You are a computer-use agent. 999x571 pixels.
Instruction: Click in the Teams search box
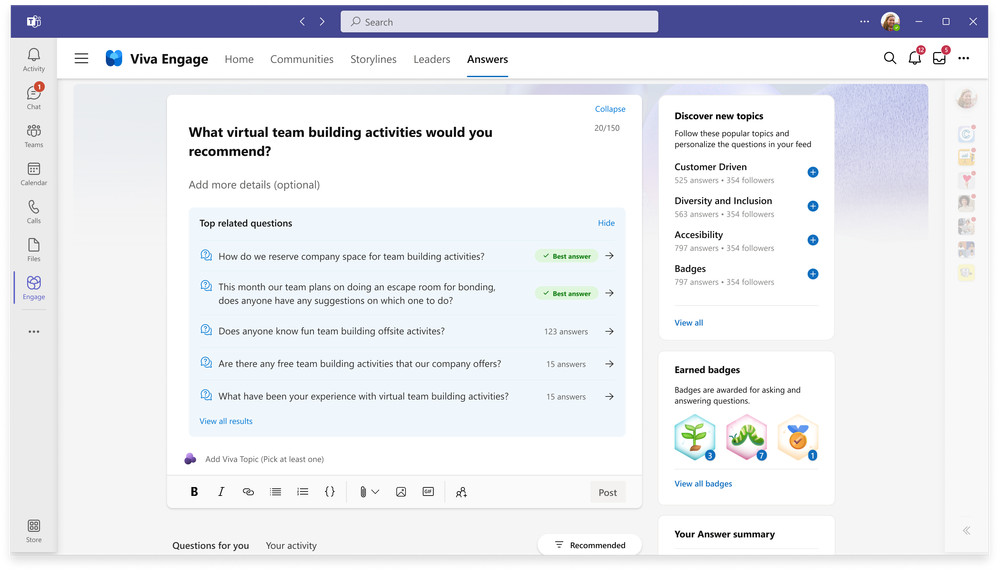pos(500,22)
